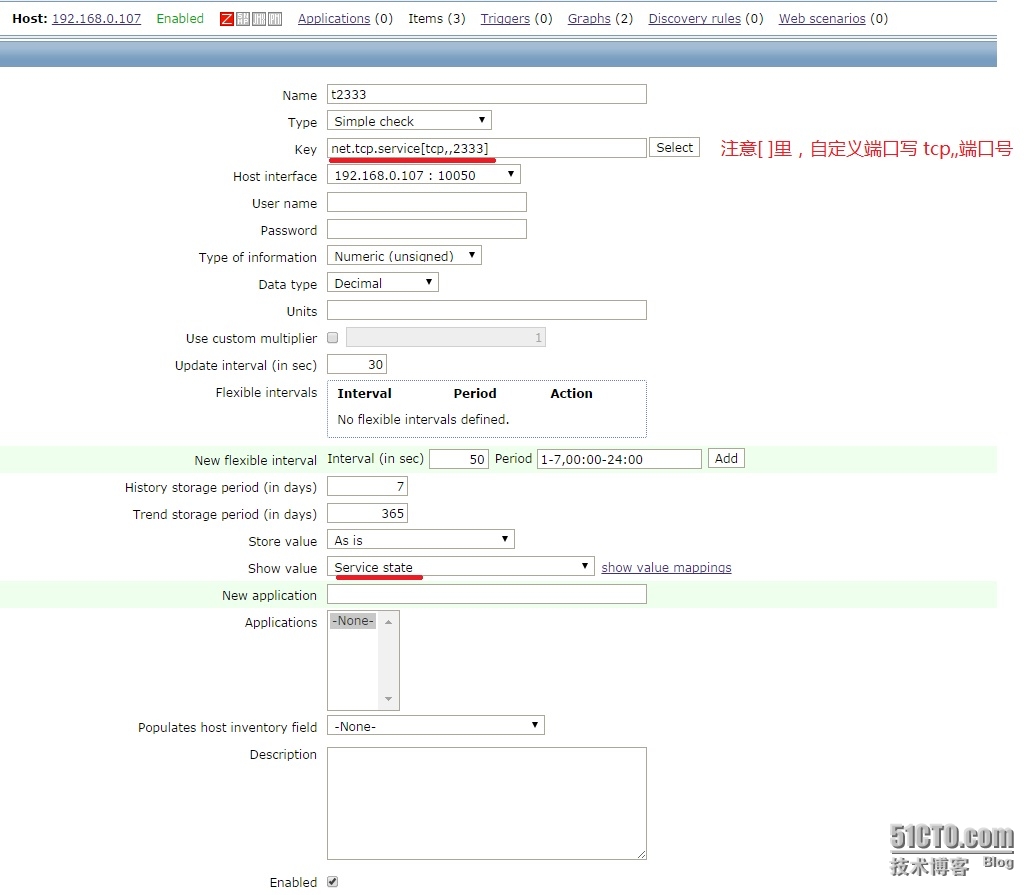Click the Trend storage period field showing 365
The image size is (1033, 895).
(368, 513)
